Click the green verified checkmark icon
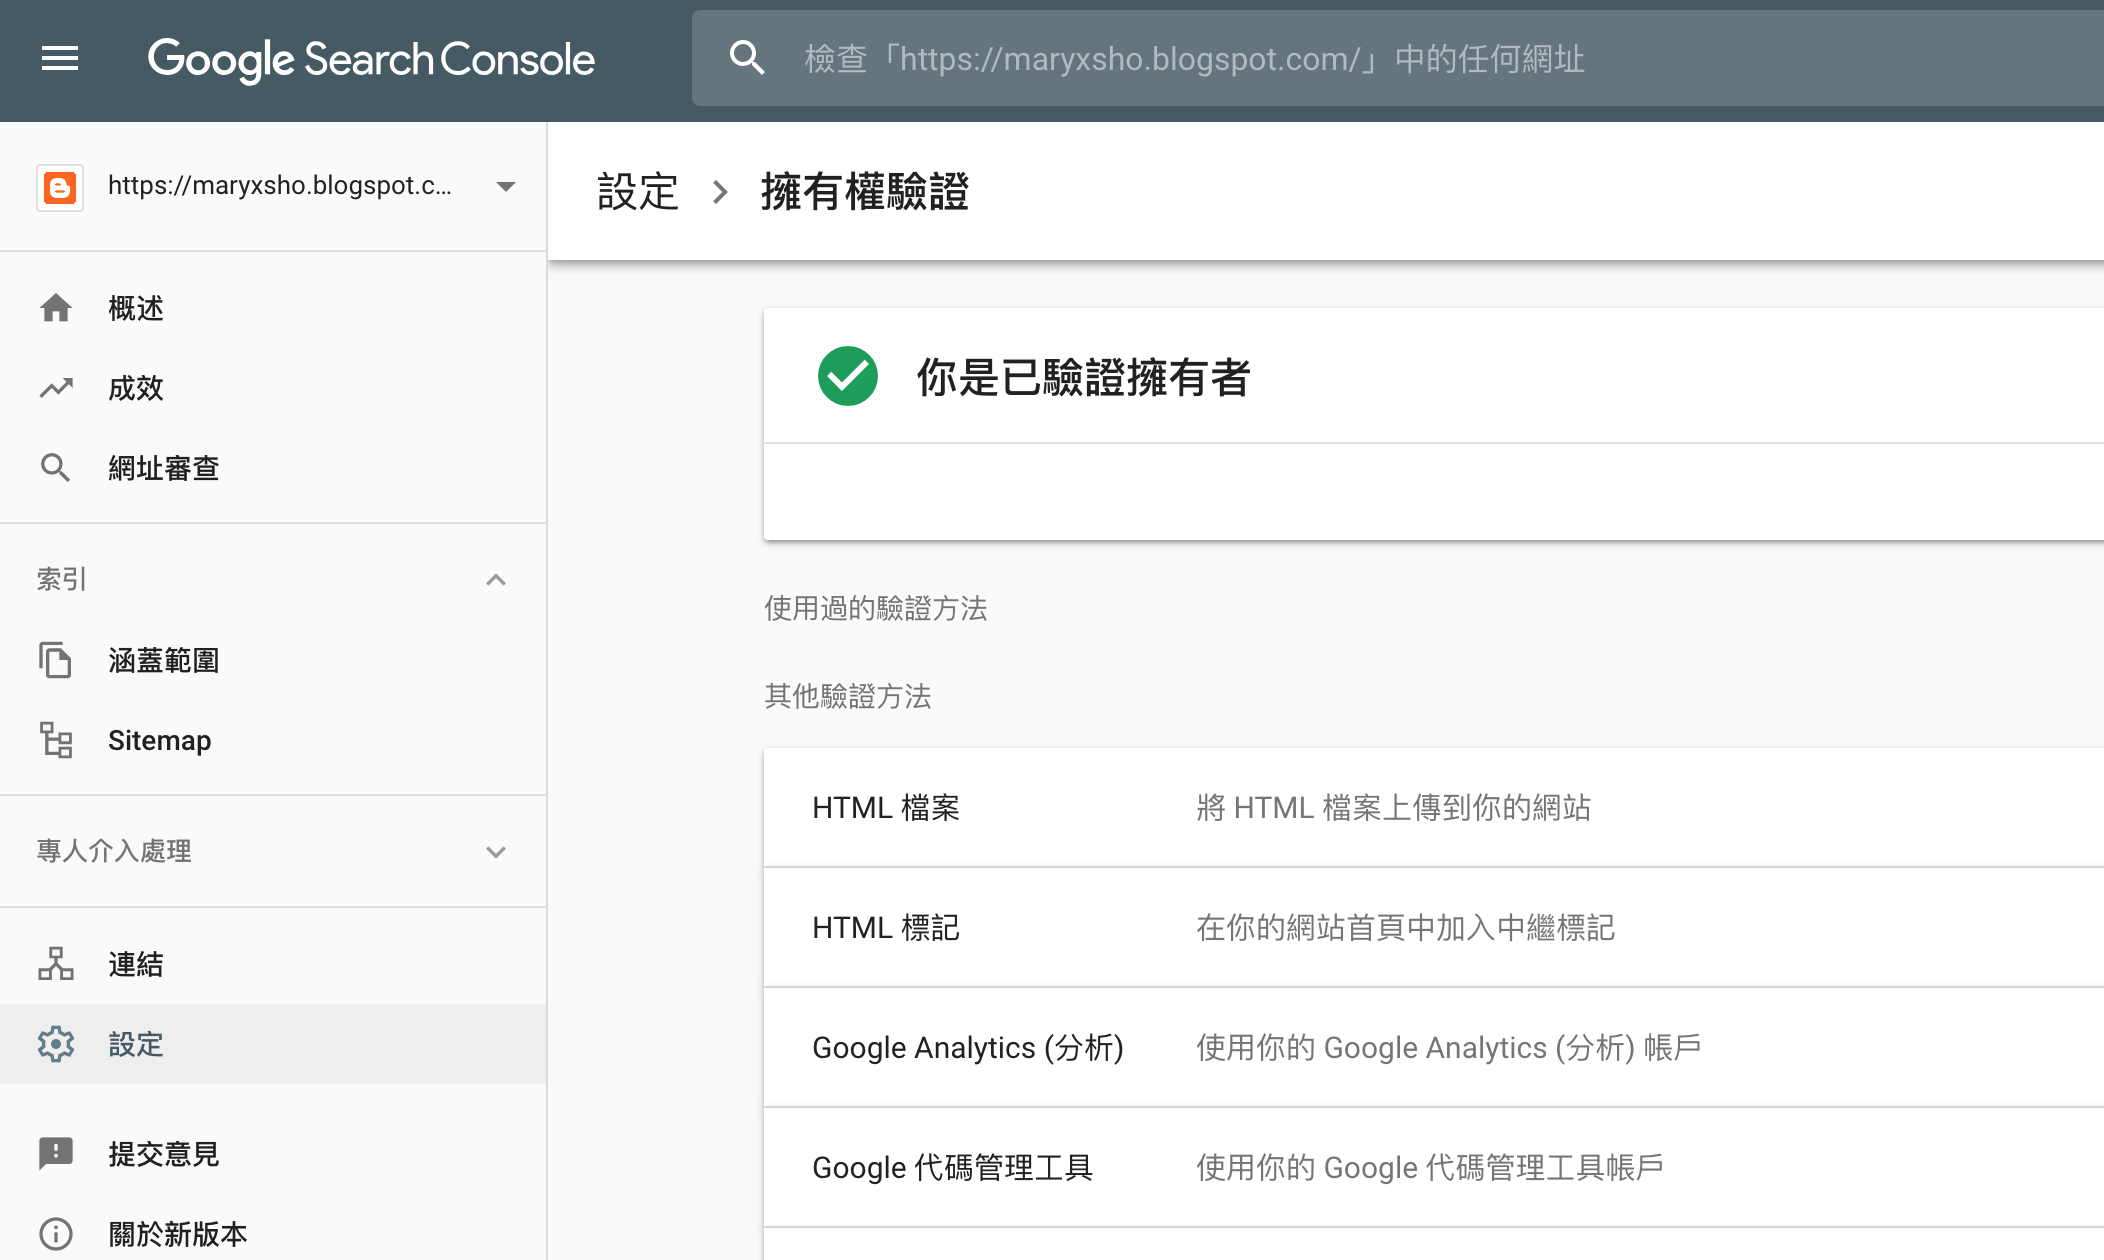 click(848, 376)
